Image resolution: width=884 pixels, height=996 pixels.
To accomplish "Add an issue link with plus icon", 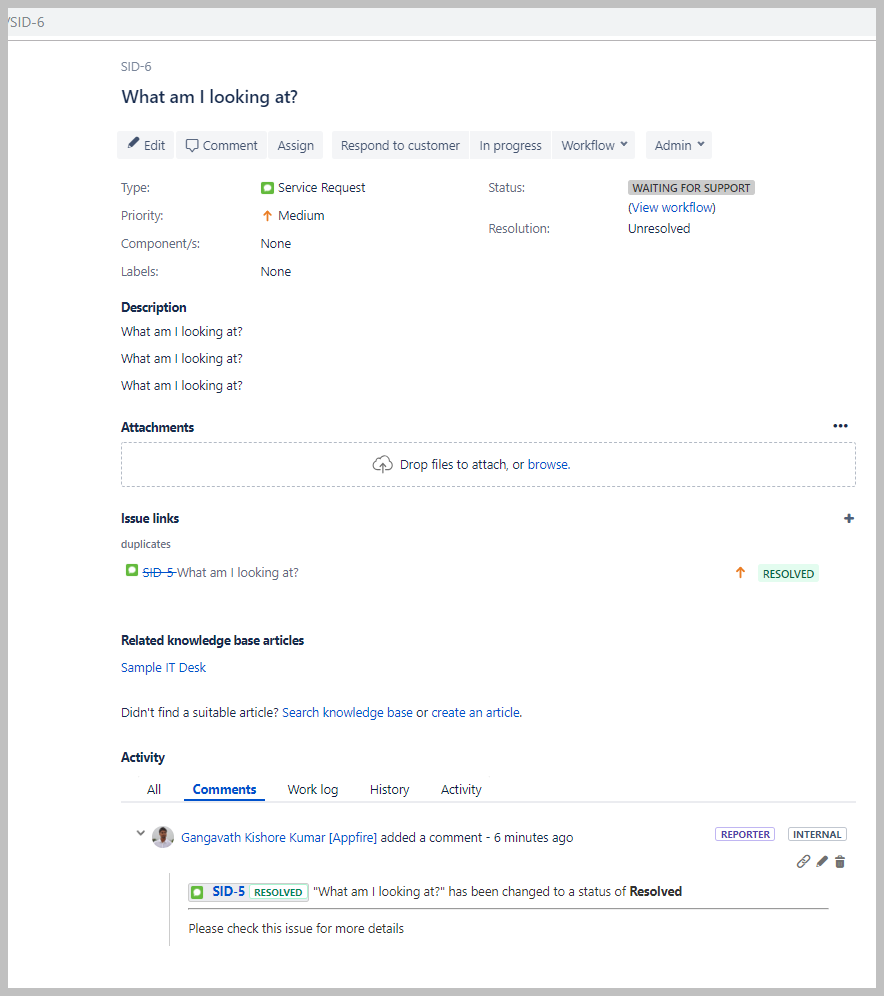I will (848, 519).
